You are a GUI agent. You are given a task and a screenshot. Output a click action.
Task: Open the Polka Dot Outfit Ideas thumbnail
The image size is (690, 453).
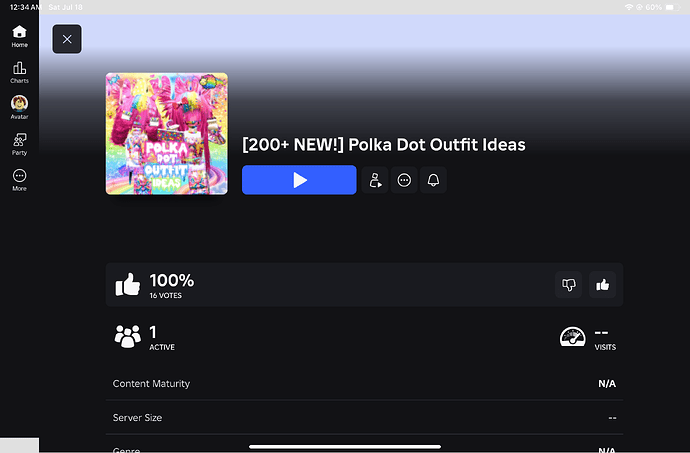[167, 134]
